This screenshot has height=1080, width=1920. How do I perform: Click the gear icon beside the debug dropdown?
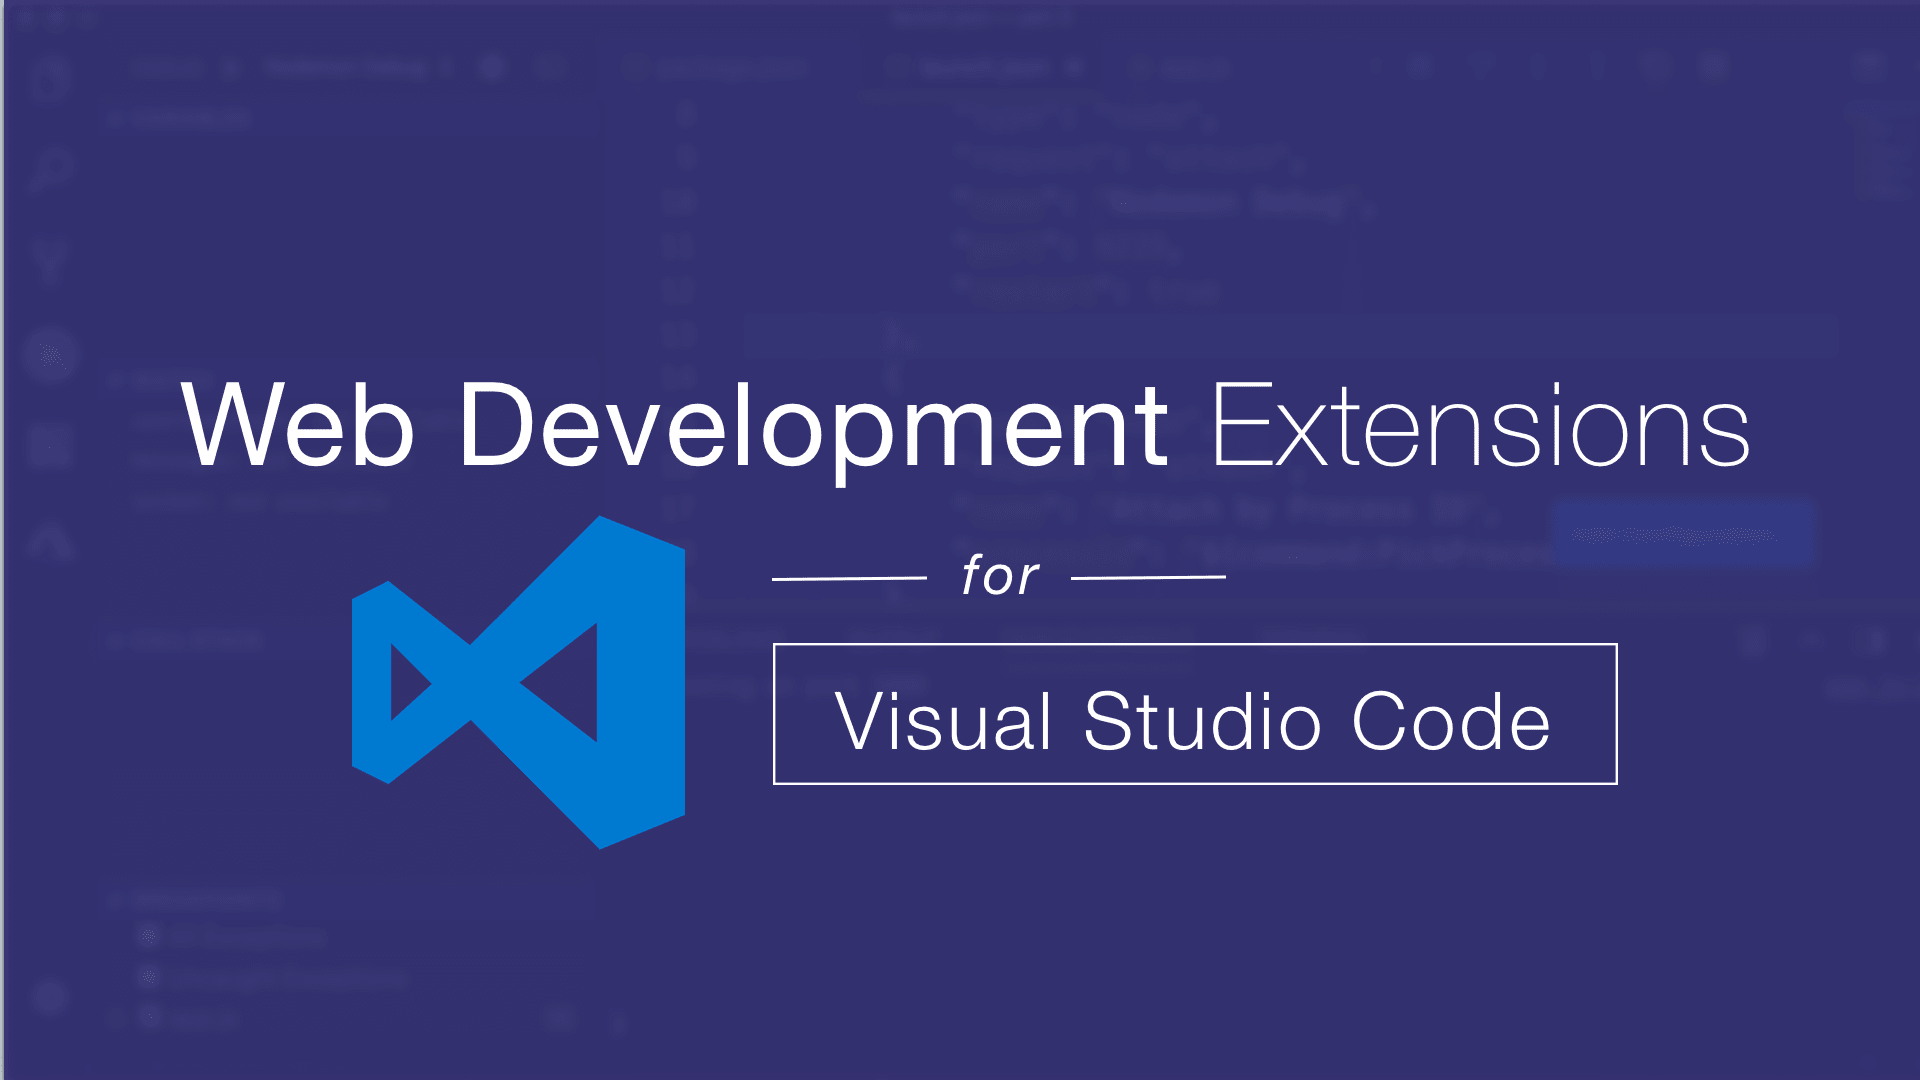click(492, 67)
